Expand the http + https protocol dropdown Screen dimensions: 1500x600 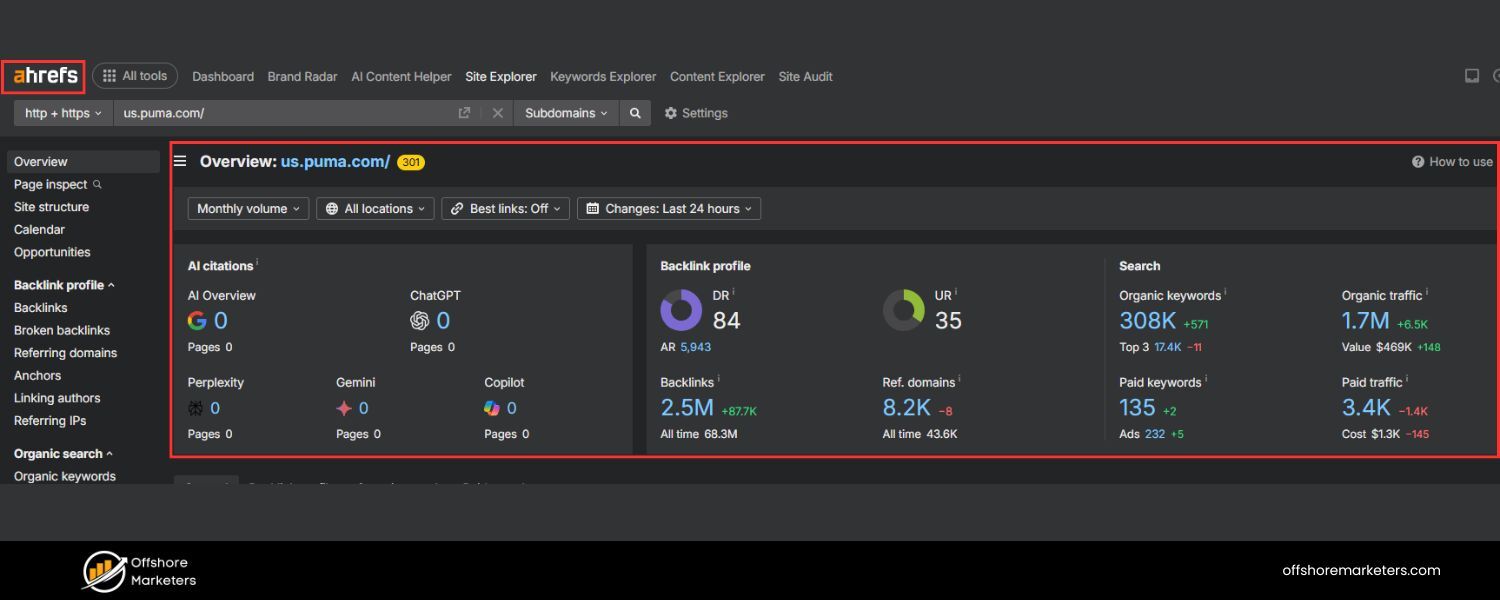coord(63,113)
